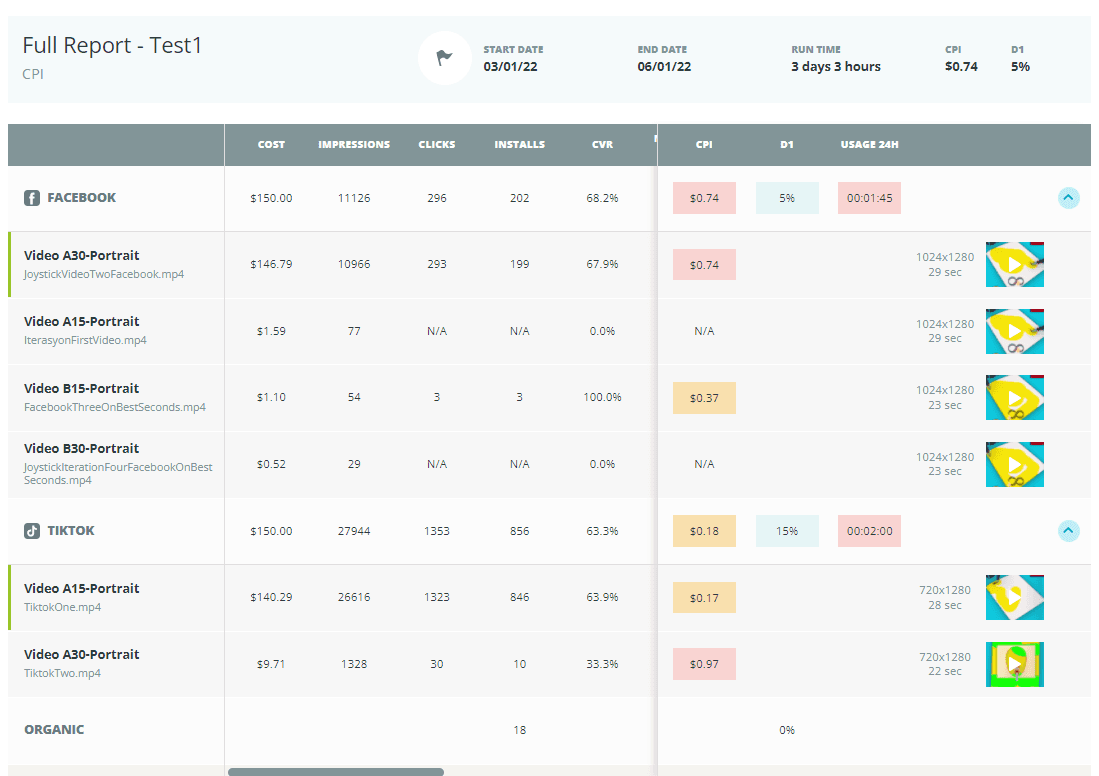Viewport: 1099px width, 776px height.
Task: Open the TiktokOne.mp4 video preview
Action: (1014, 597)
